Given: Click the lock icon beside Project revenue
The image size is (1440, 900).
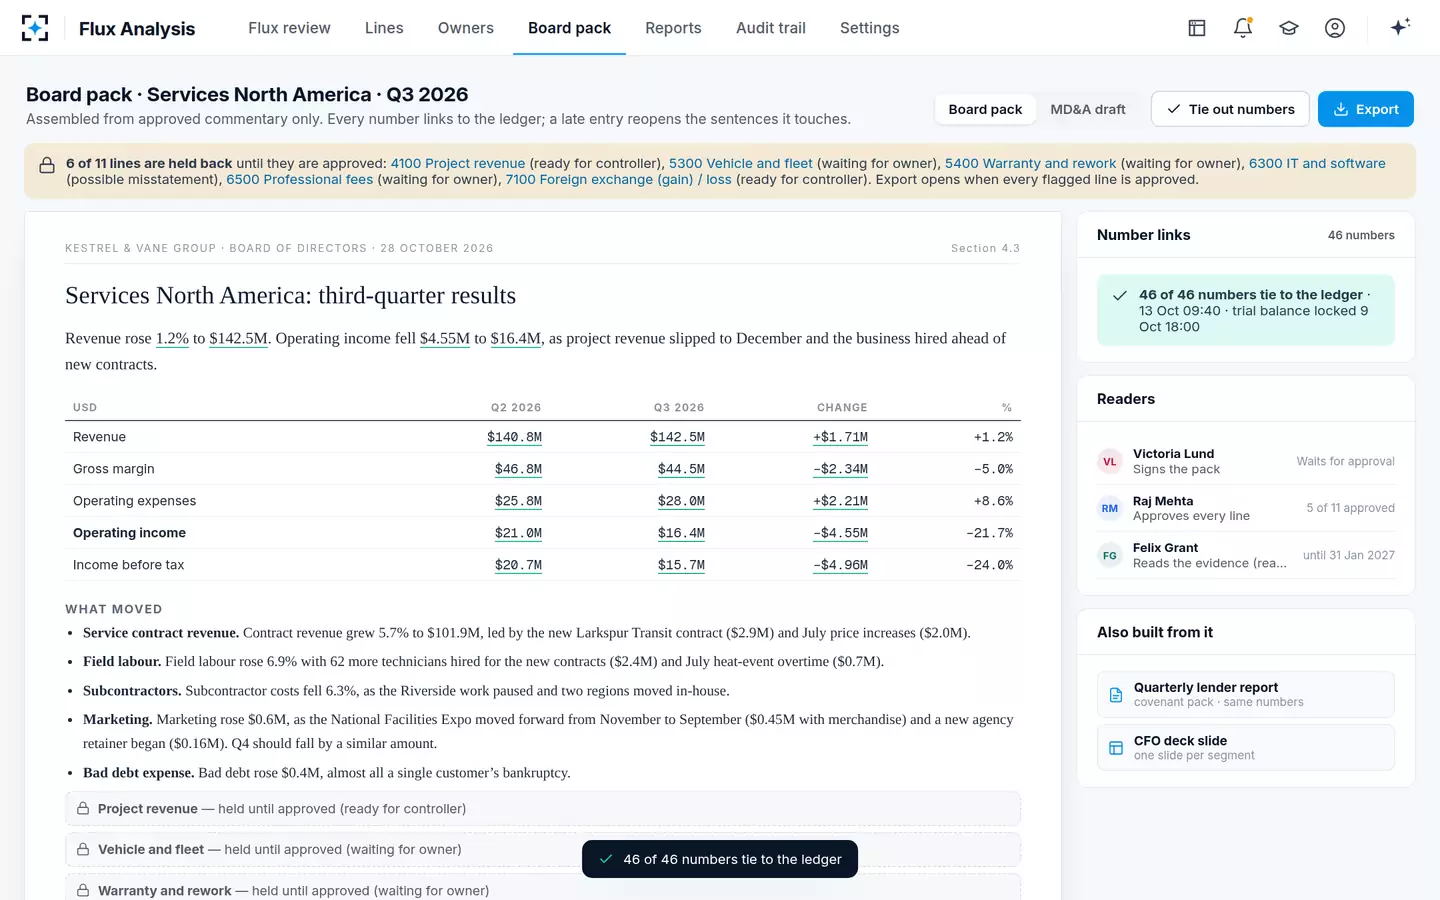Looking at the screenshot, I should 83,809.
